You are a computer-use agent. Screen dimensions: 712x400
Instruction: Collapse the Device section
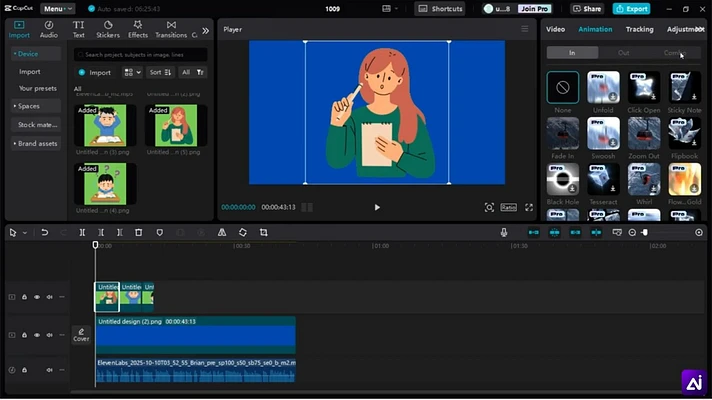pyautogui.click(x=36, y=54)
